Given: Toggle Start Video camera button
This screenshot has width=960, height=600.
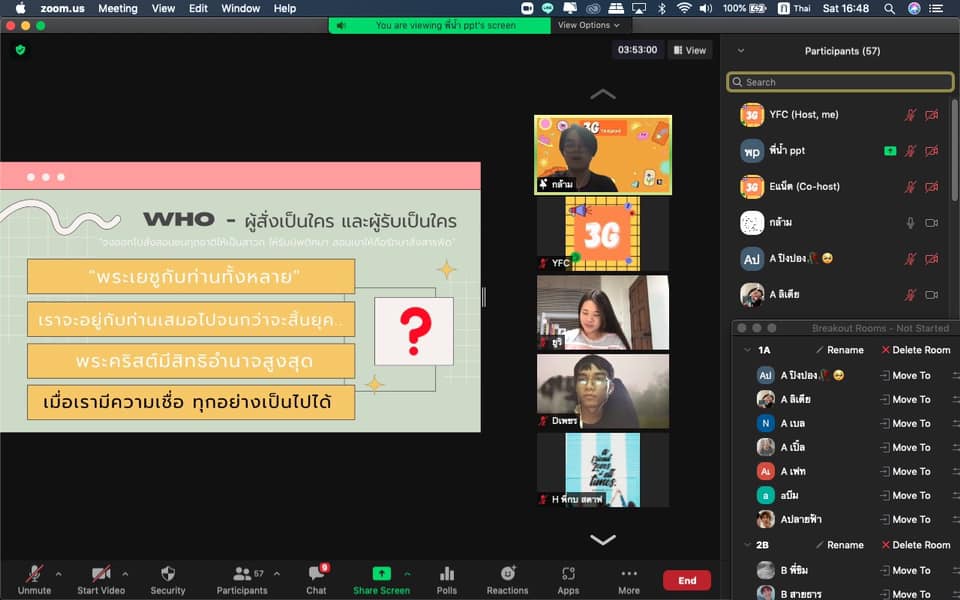Looking at the screenshot, I should [101, 574].
